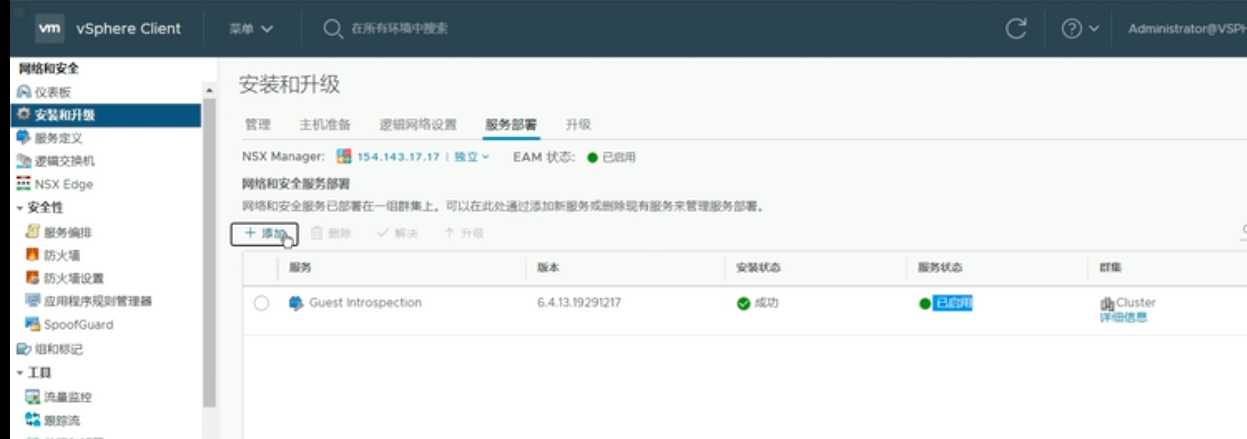Viewport: 1247px width, 439px height.
Task: Open the NSX Manager 154.143.17.17 dropdown
Action: click(x=423, y=157)
